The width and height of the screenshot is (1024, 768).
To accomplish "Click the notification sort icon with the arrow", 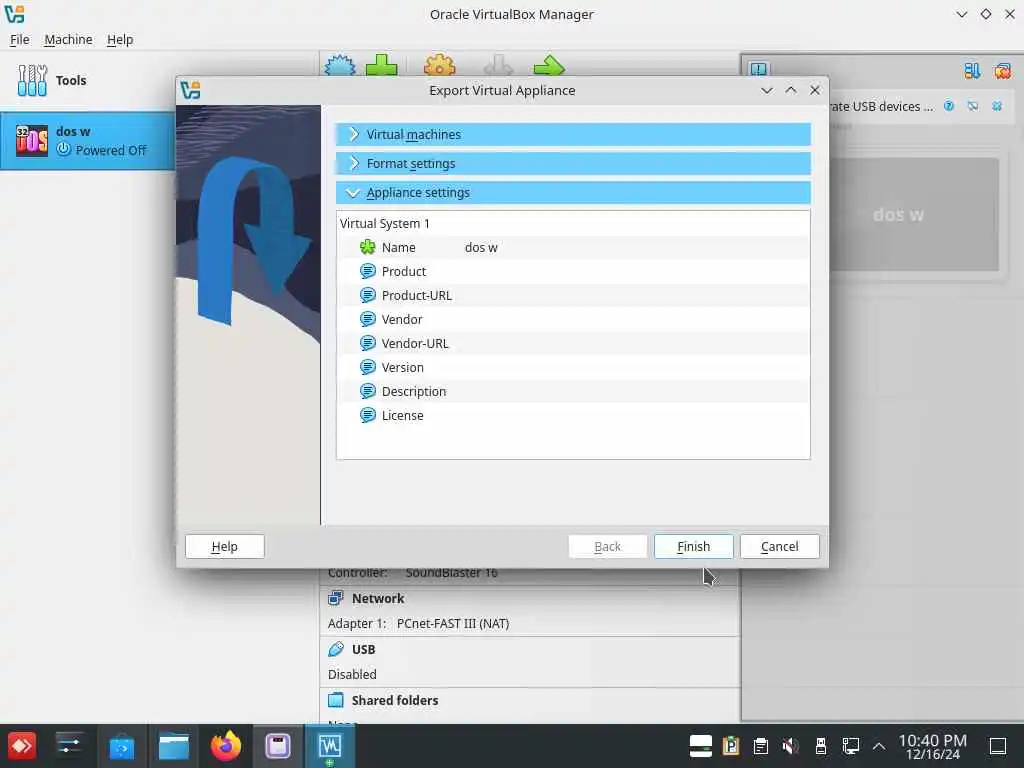I will 972,70.
